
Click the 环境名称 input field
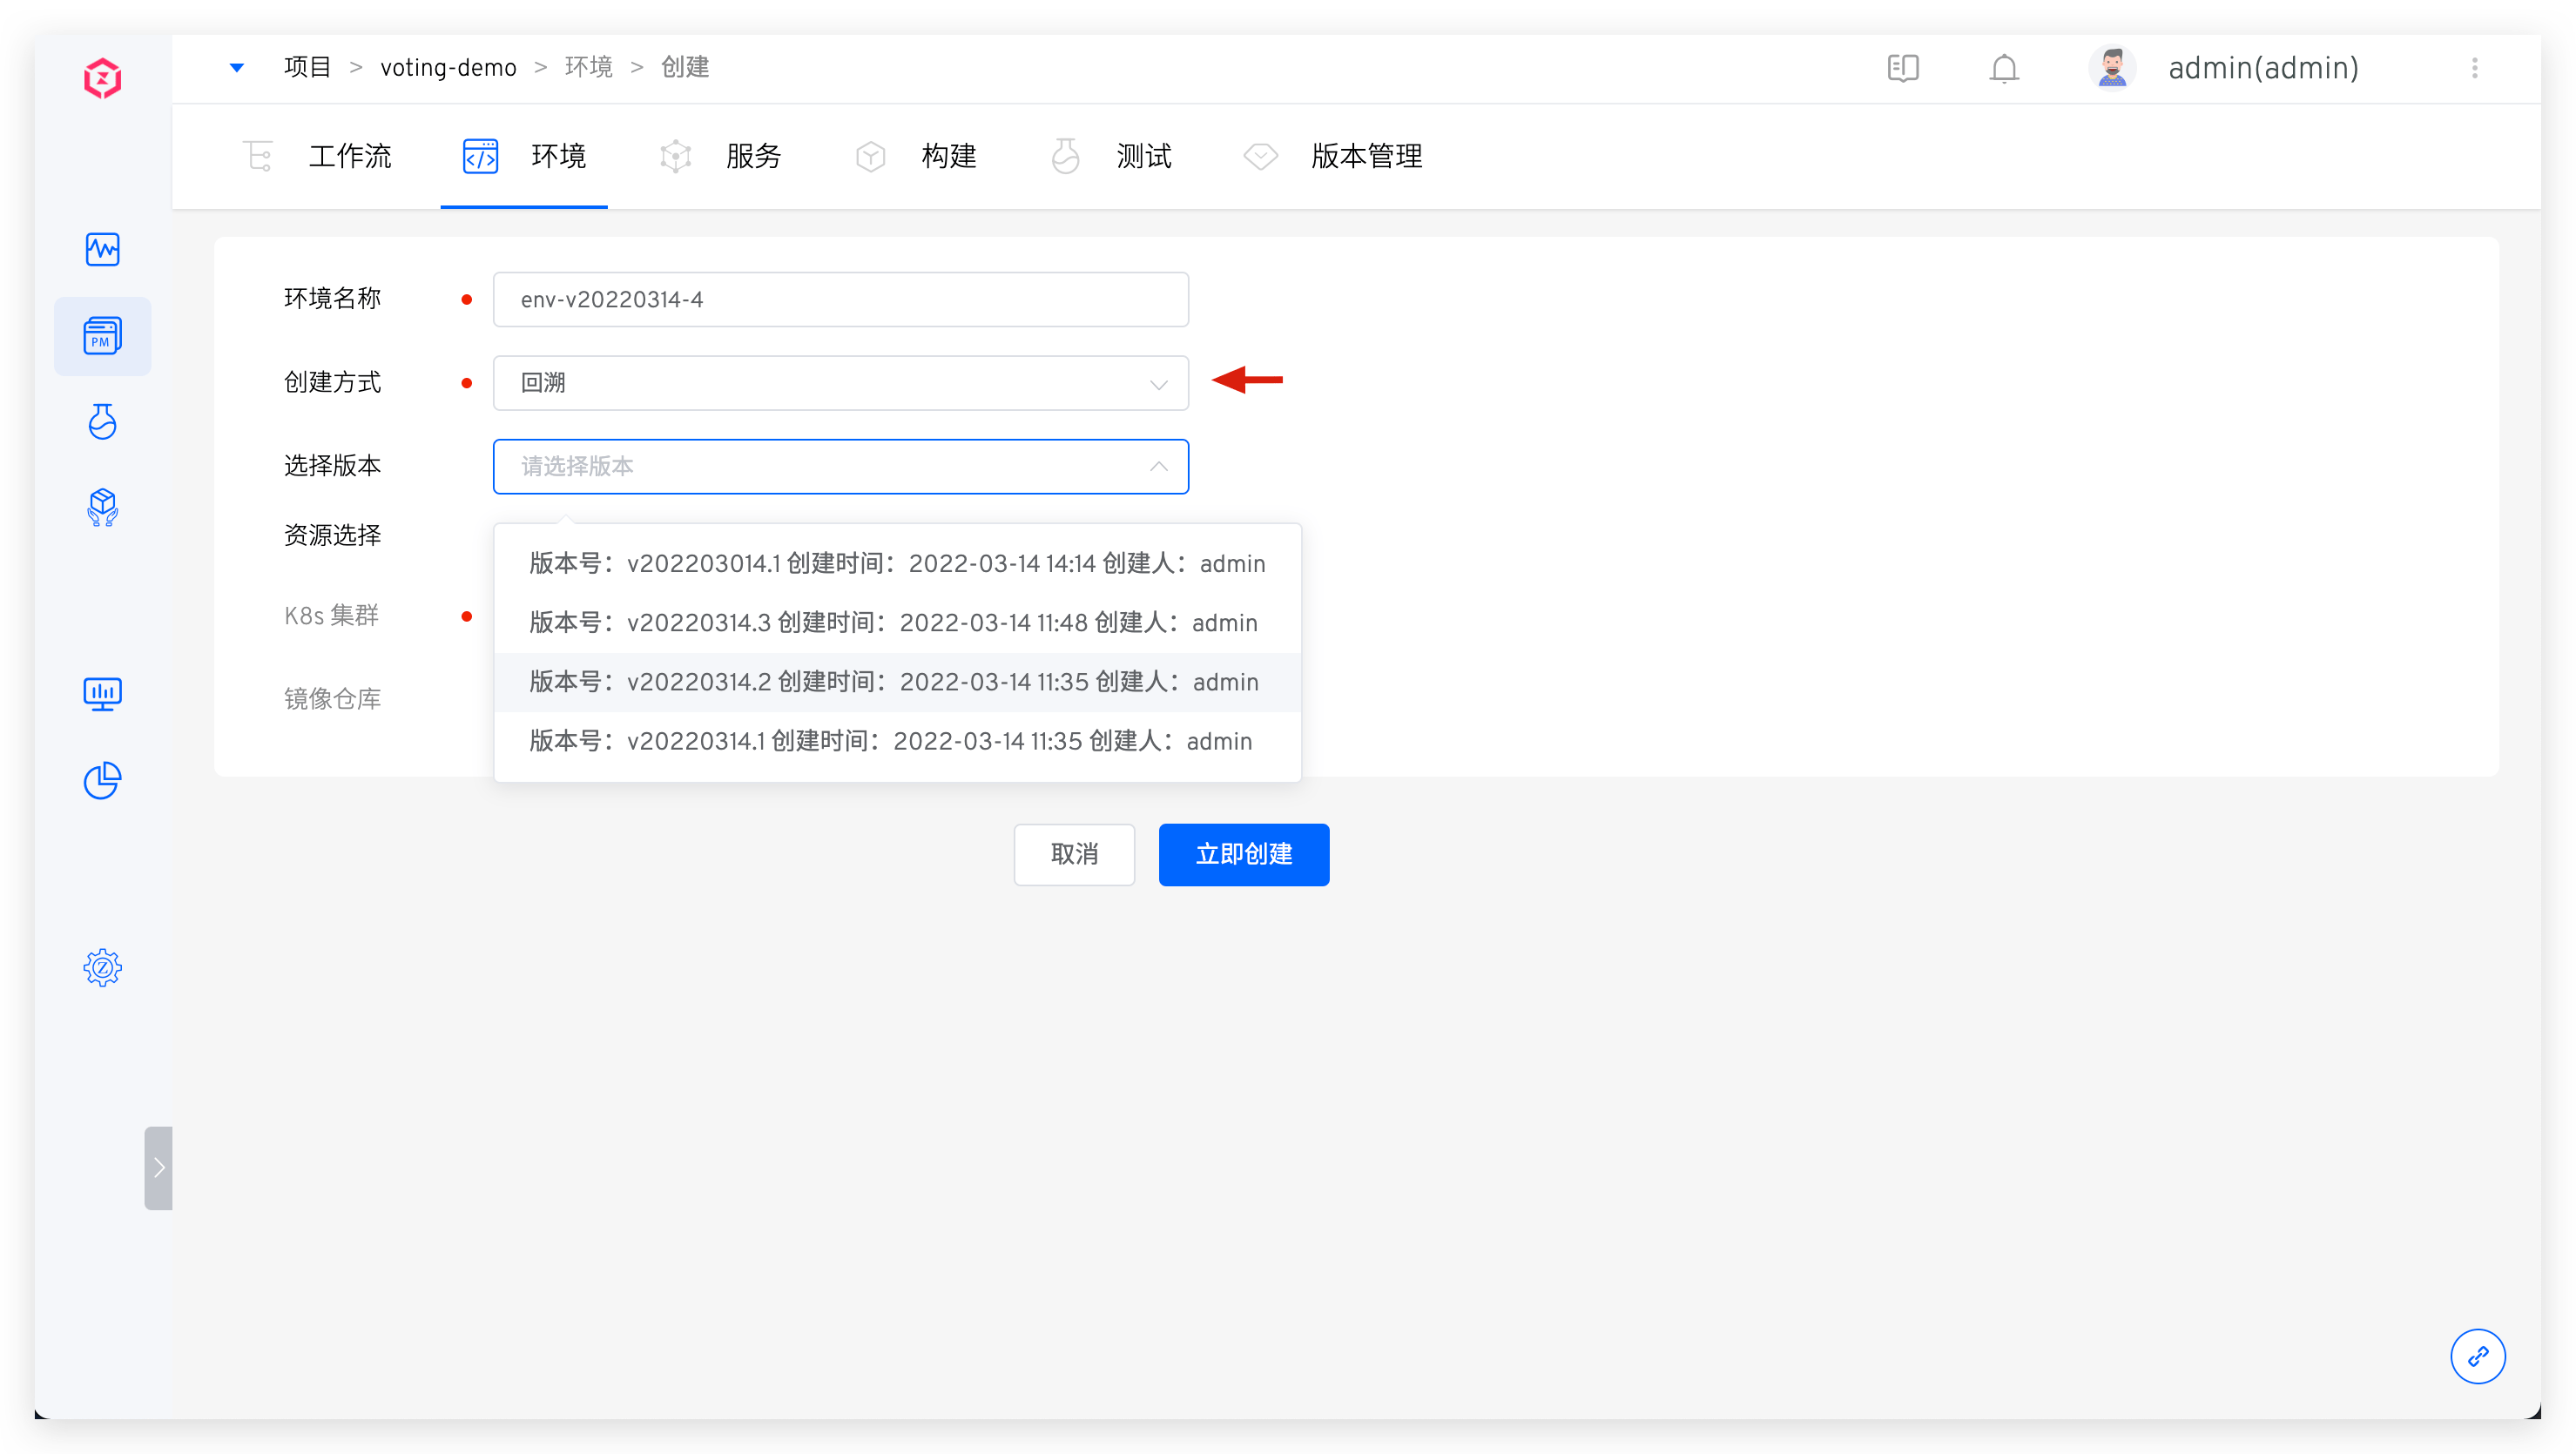pos(840,300)
